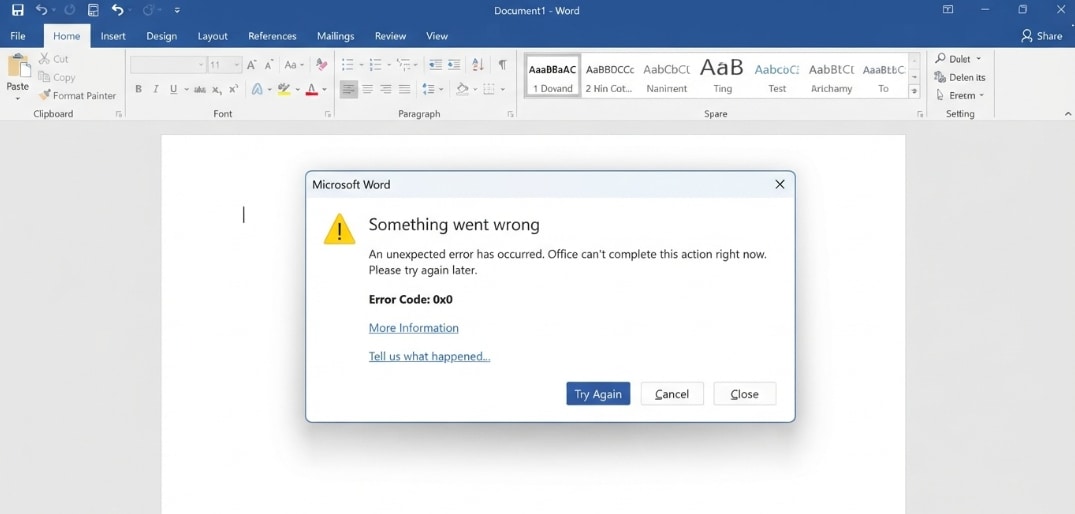
Task: Click the Clear Formatting eraser icon
Action: tap(321, 64)
